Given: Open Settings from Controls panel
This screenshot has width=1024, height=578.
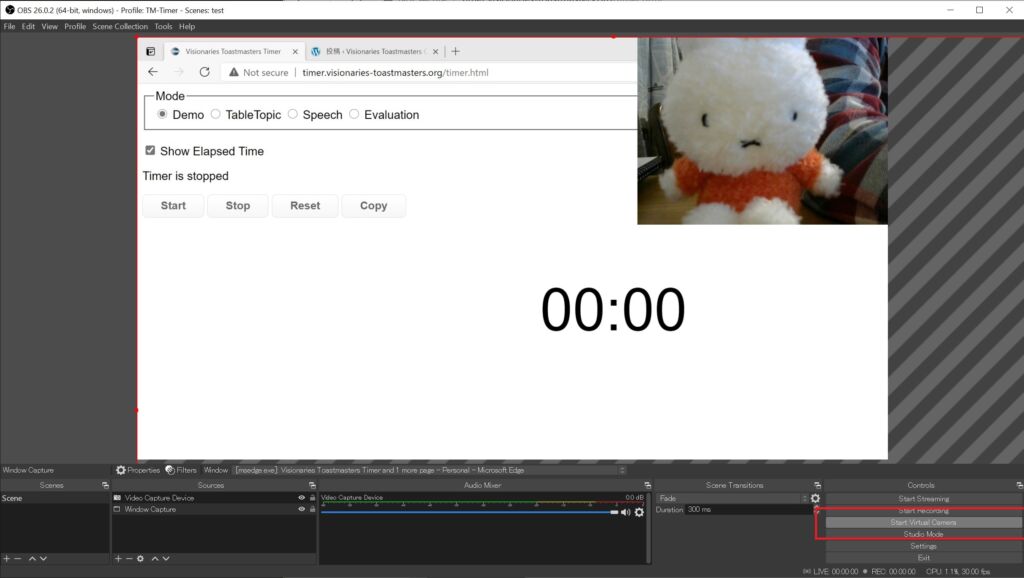Looking at the screenshot, I should [x=923, y=546].
